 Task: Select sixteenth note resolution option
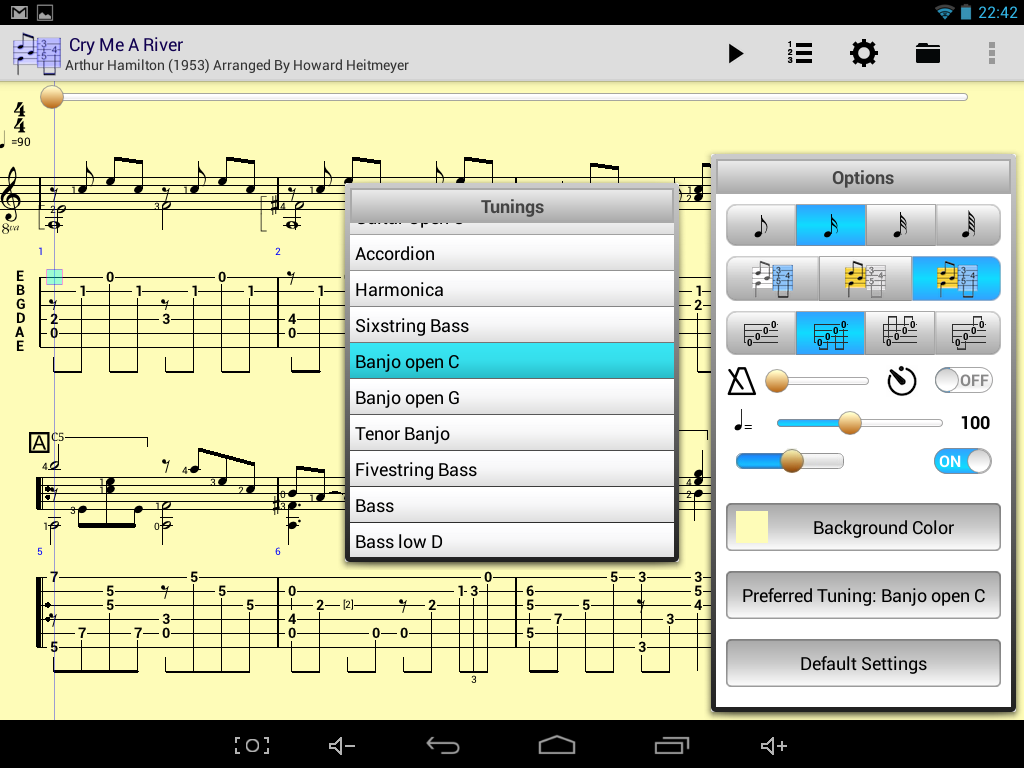click(831, 225)
